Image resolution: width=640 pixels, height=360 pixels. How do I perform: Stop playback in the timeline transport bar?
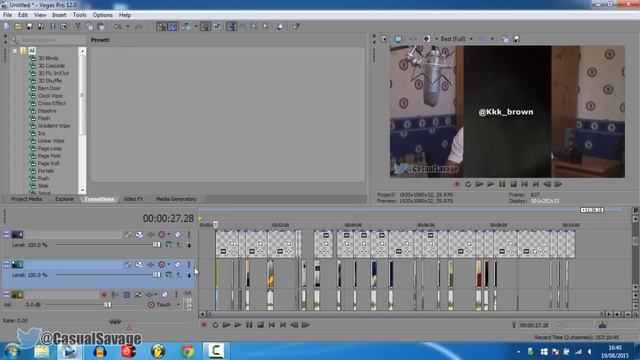(x=260, y=325)
